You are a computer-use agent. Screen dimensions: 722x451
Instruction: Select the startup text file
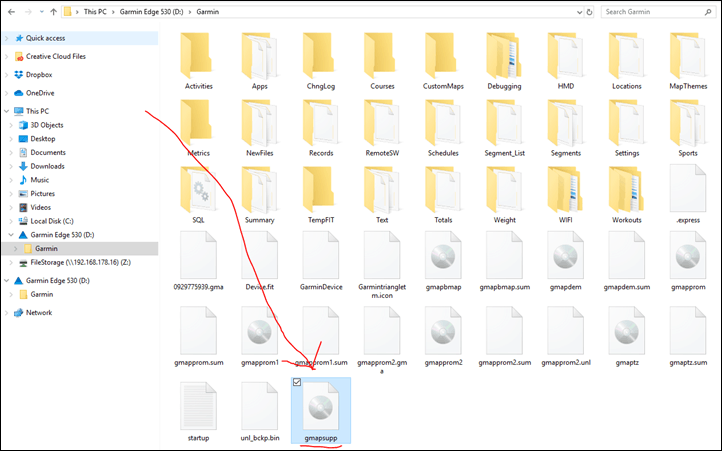[x=198, y=412]
